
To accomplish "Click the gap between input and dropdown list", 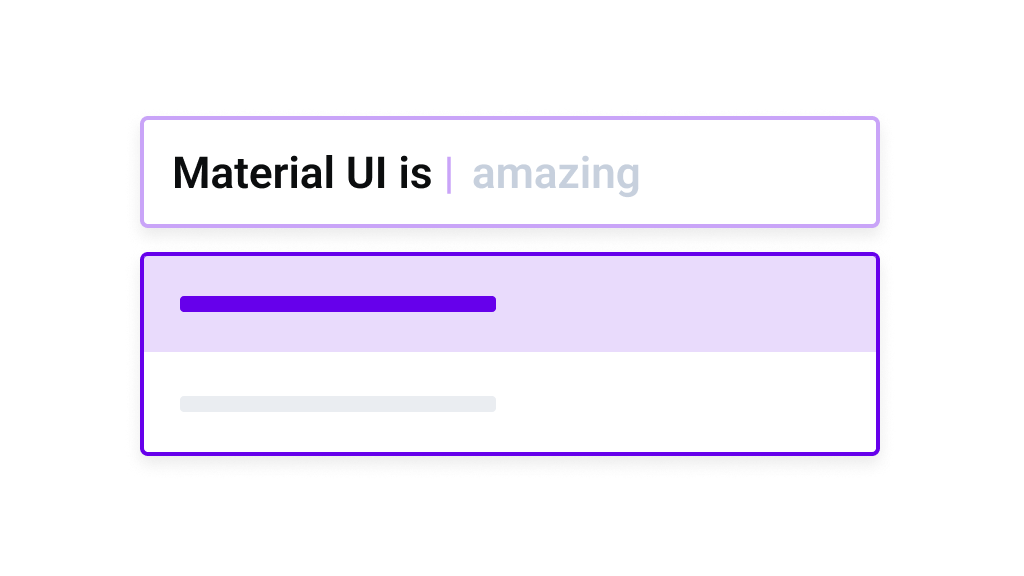I will coord(510,240).
